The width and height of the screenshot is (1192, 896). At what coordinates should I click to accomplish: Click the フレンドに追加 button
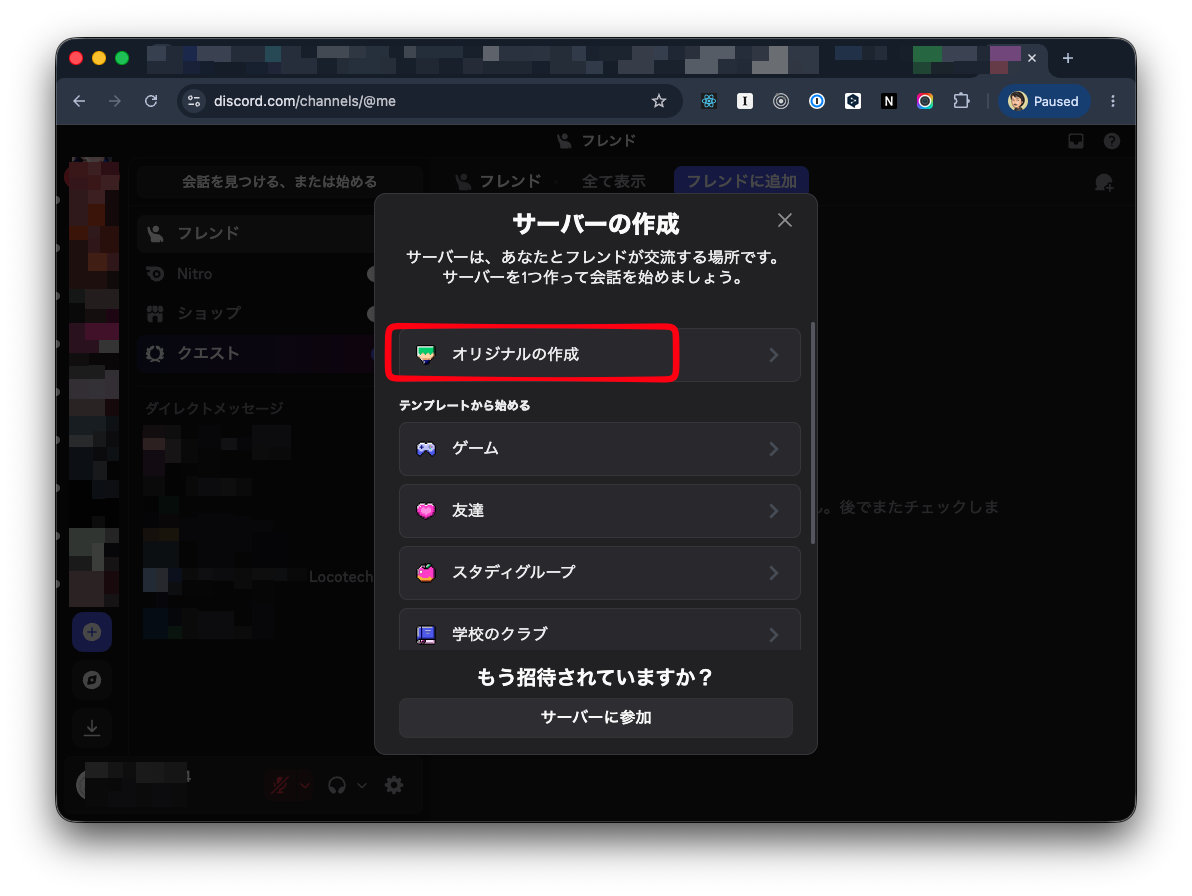click(x=741, y=181)
